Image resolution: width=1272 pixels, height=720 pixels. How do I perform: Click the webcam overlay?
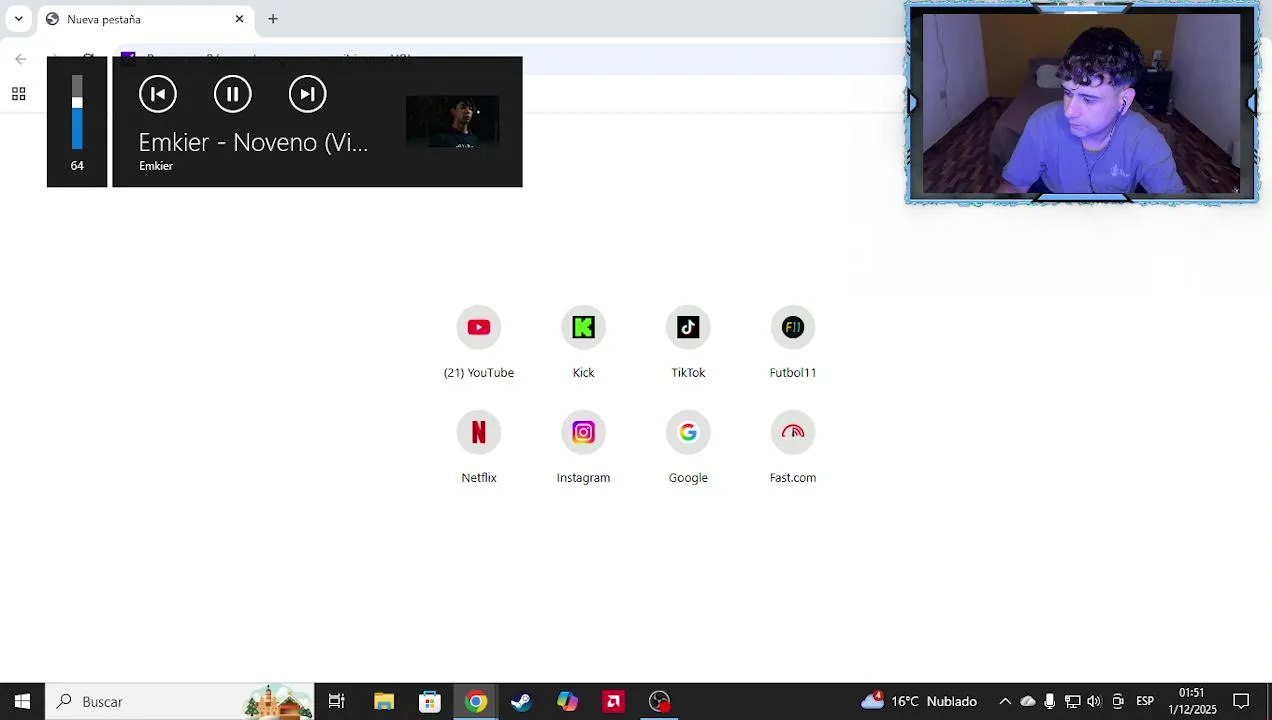point(1082,102)
